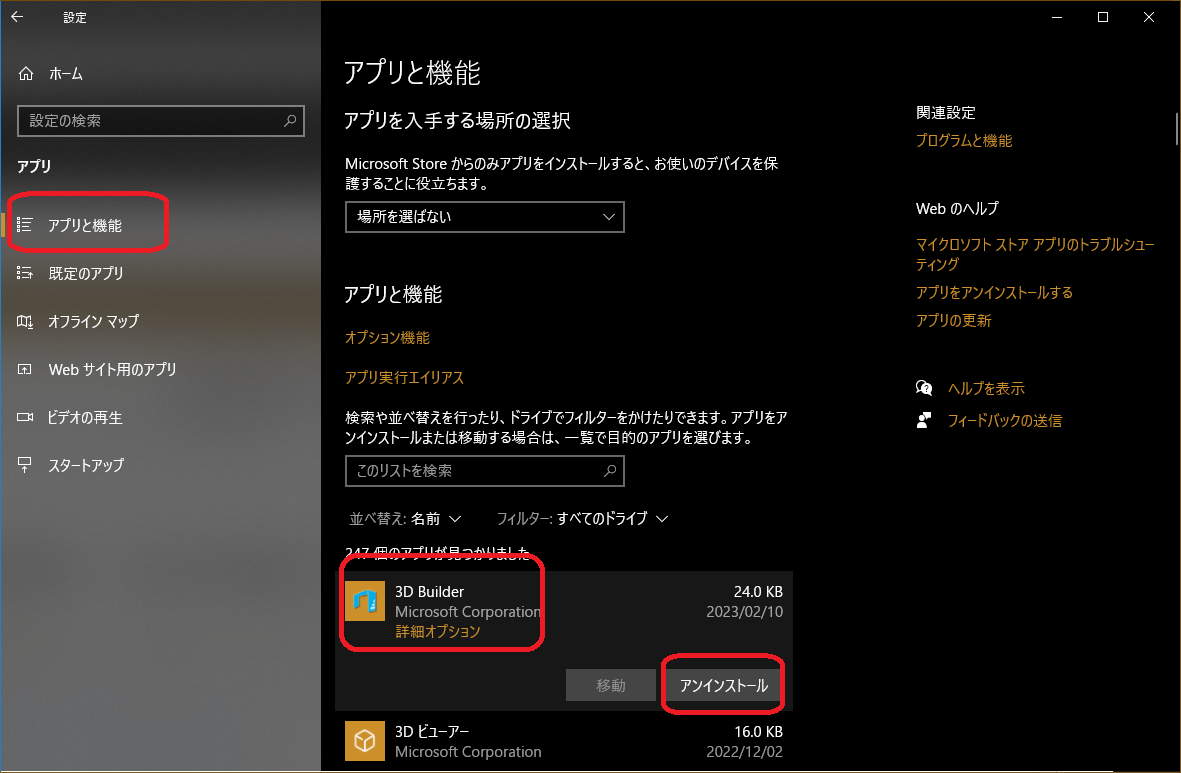Click the 24.0 KB size of 3D Builder
The width and height of the screenshot is (1181, 773).
coord(758,592)
